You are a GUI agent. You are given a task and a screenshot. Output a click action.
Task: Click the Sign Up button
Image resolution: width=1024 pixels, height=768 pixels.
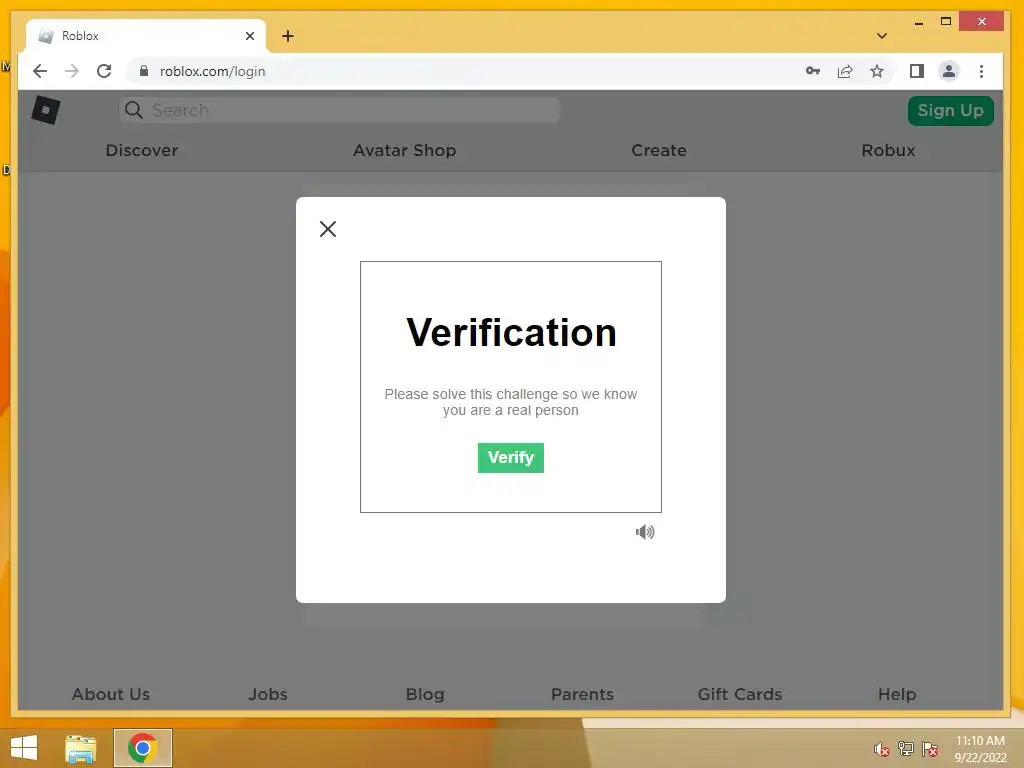(x=950, y=110)
